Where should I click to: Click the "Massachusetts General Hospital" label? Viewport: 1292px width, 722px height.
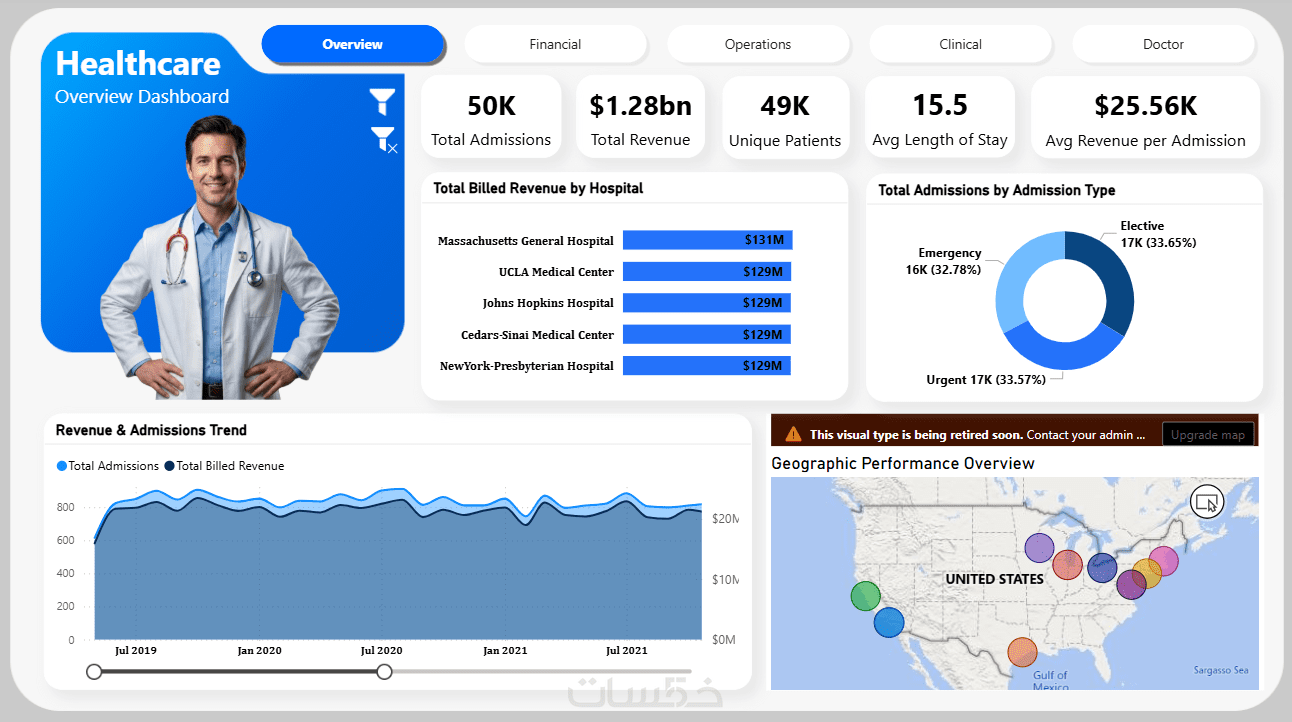click(526, 241)
